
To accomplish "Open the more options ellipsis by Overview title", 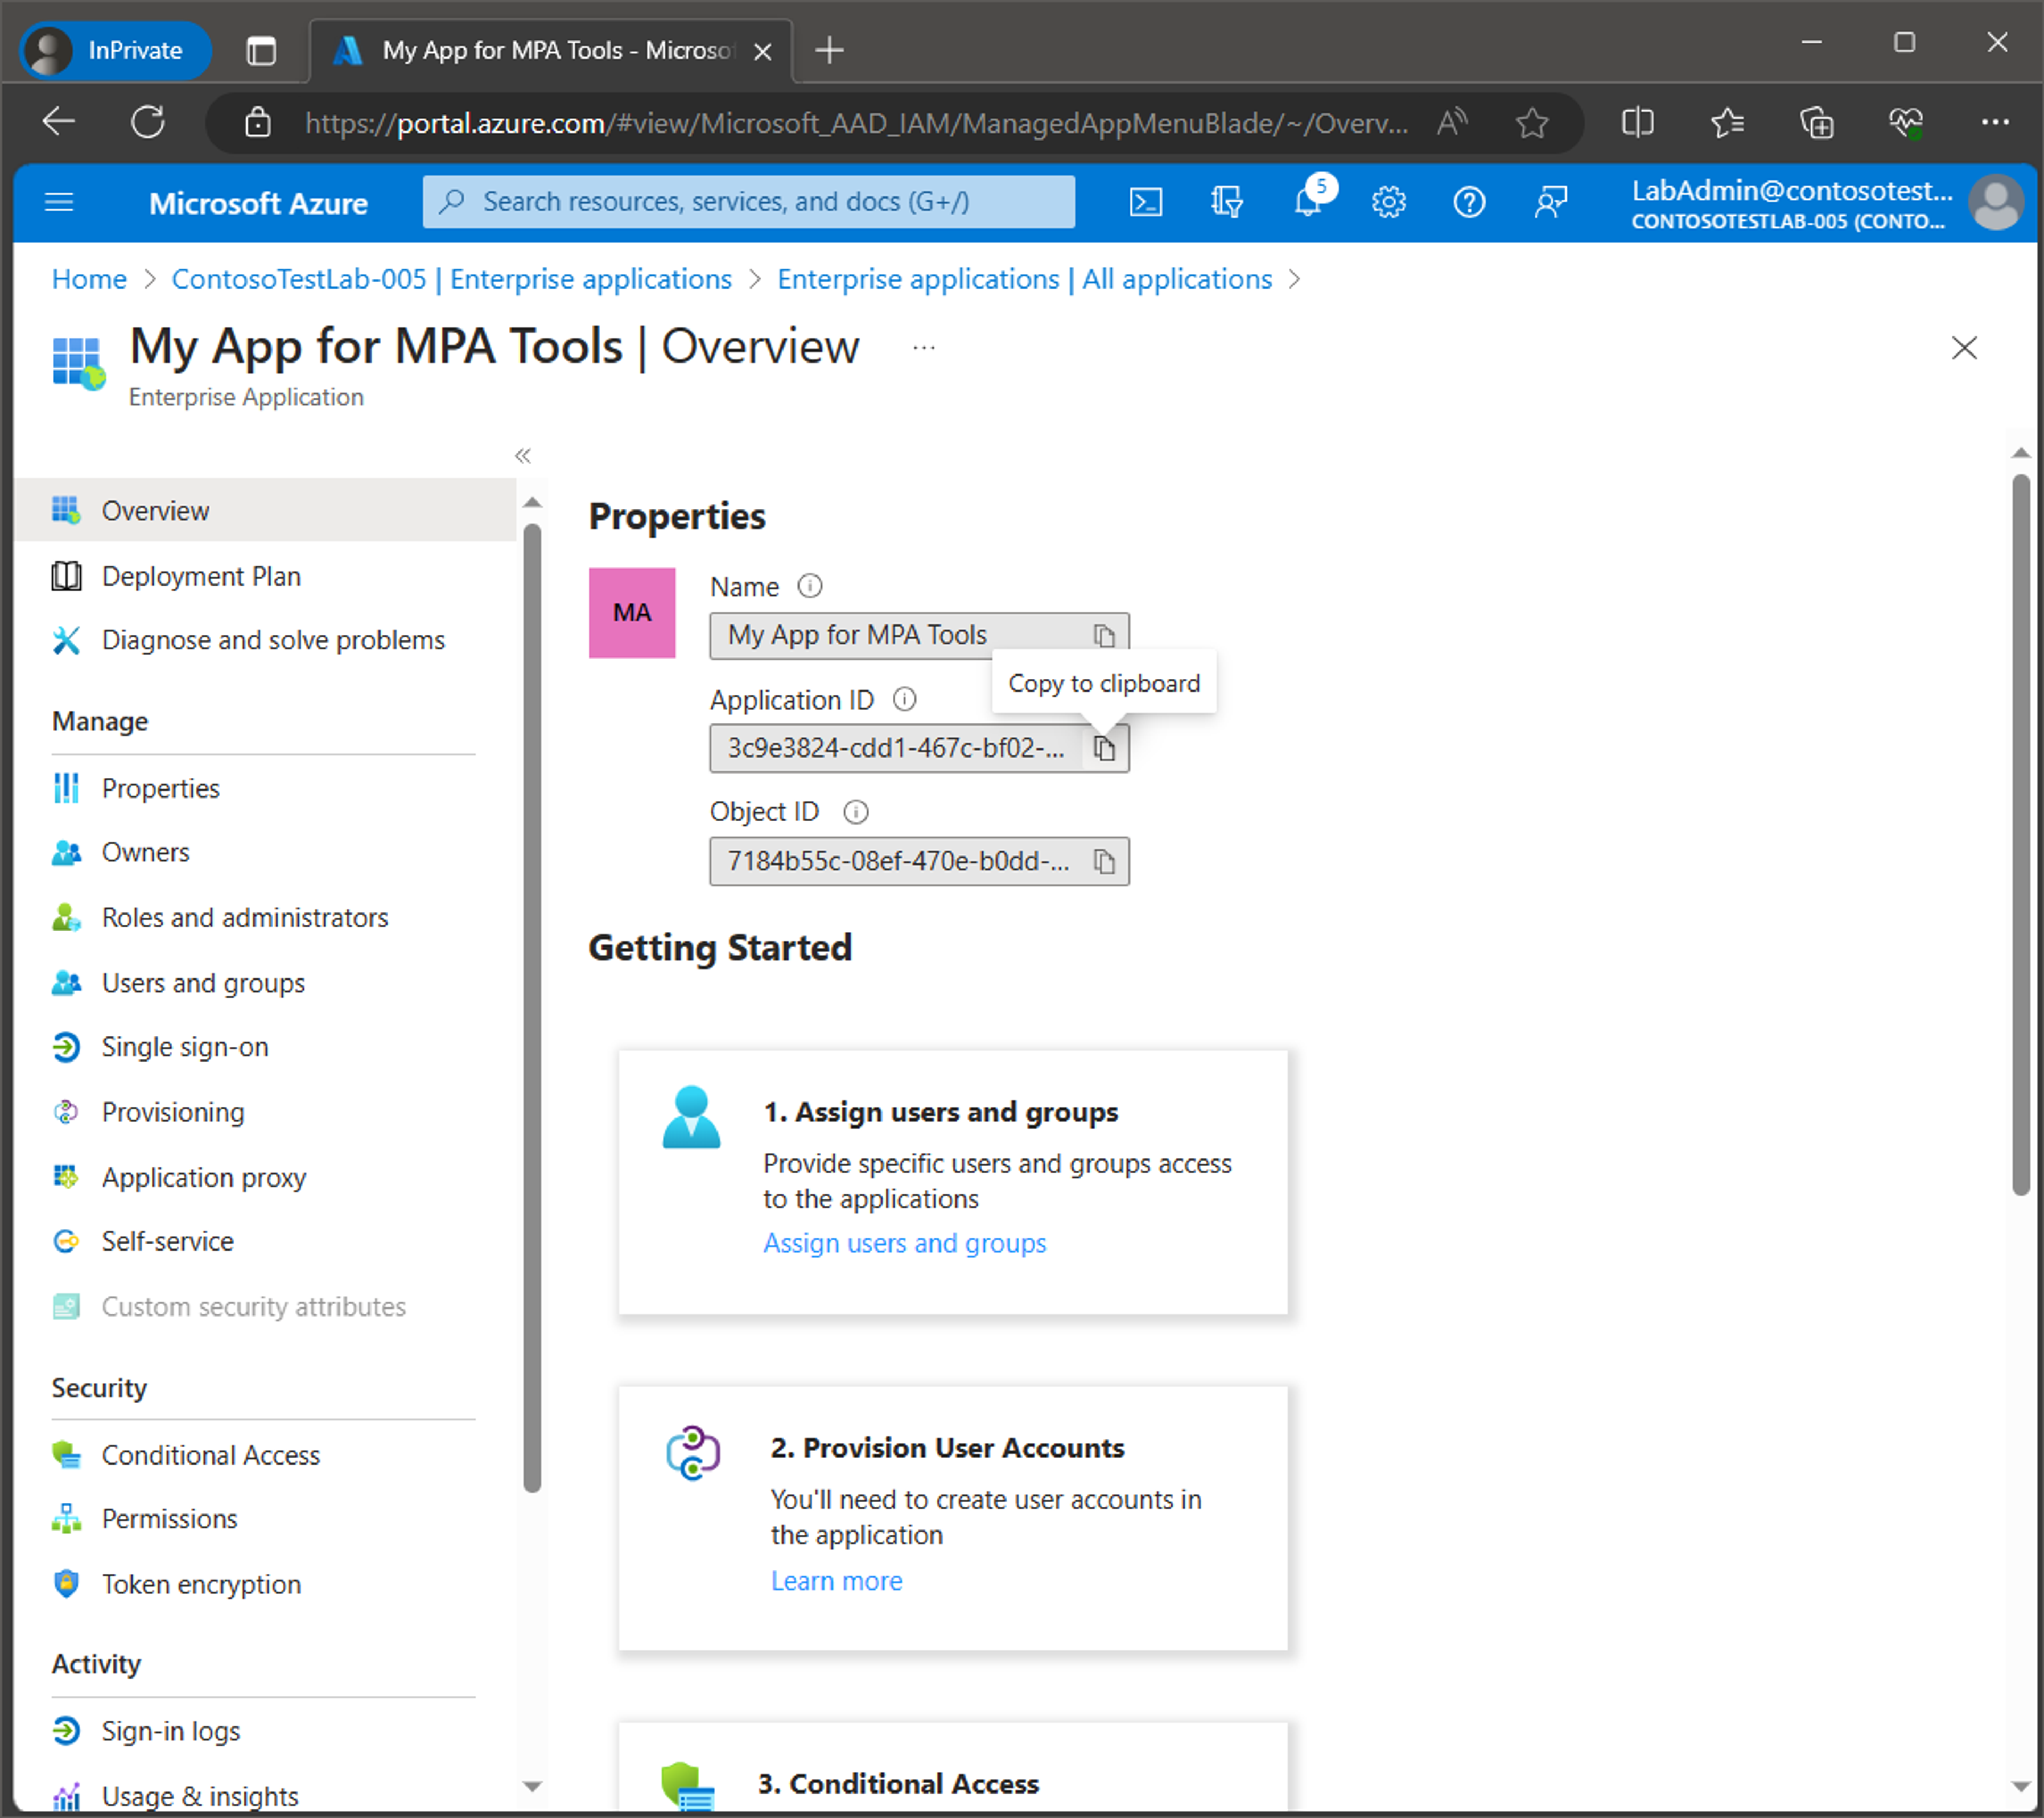I will (x=923, y=348).
